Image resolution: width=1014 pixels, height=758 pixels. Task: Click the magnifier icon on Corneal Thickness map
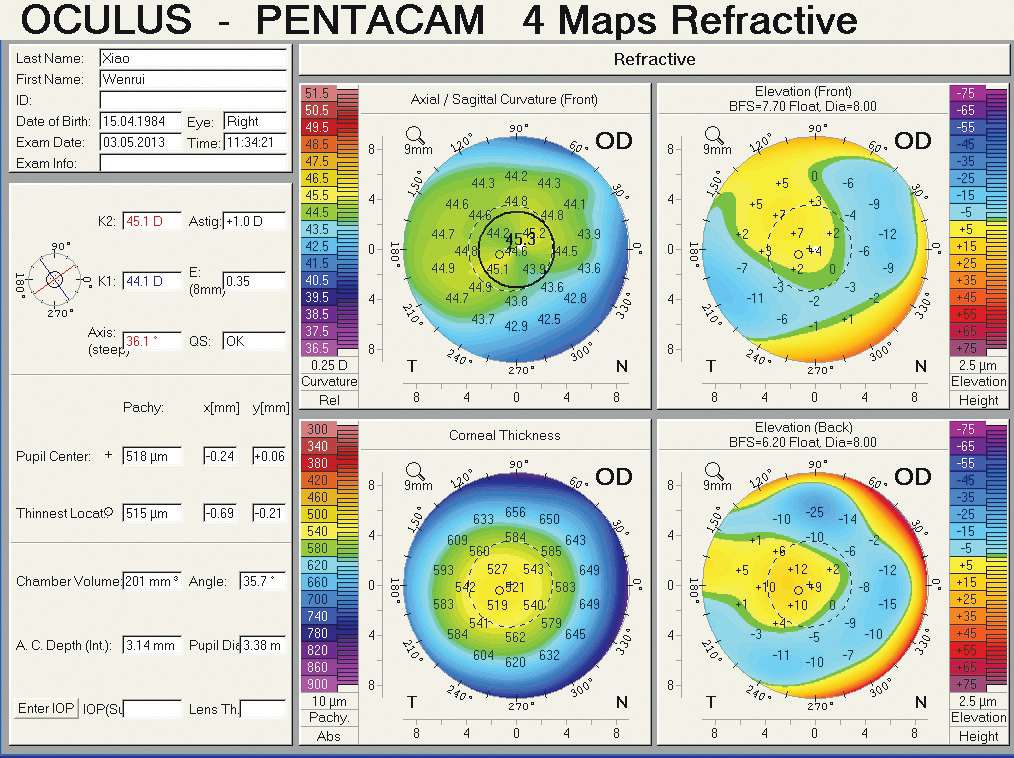pos(415,472)
